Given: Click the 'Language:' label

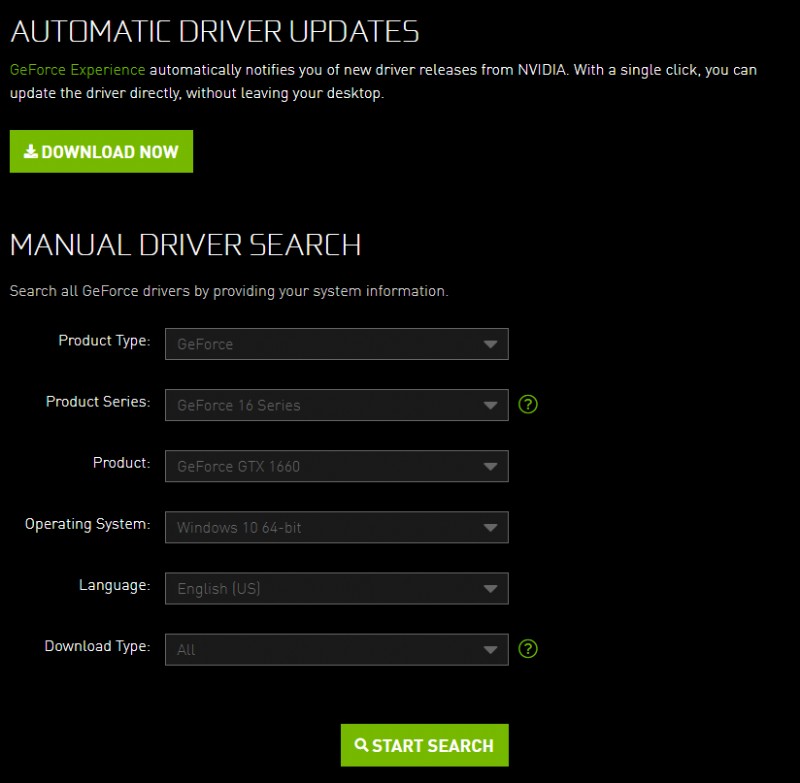Looking at the screenshot, I should click(114, 585).
